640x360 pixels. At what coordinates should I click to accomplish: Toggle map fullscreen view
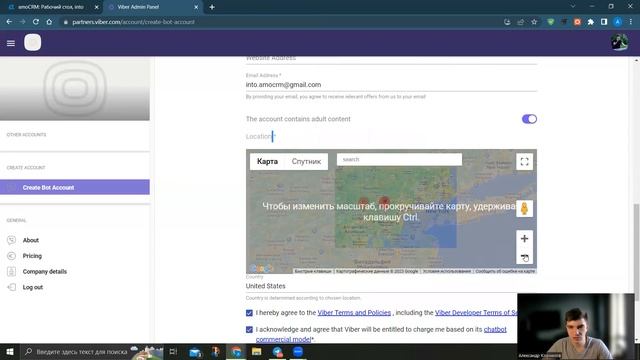524,162
